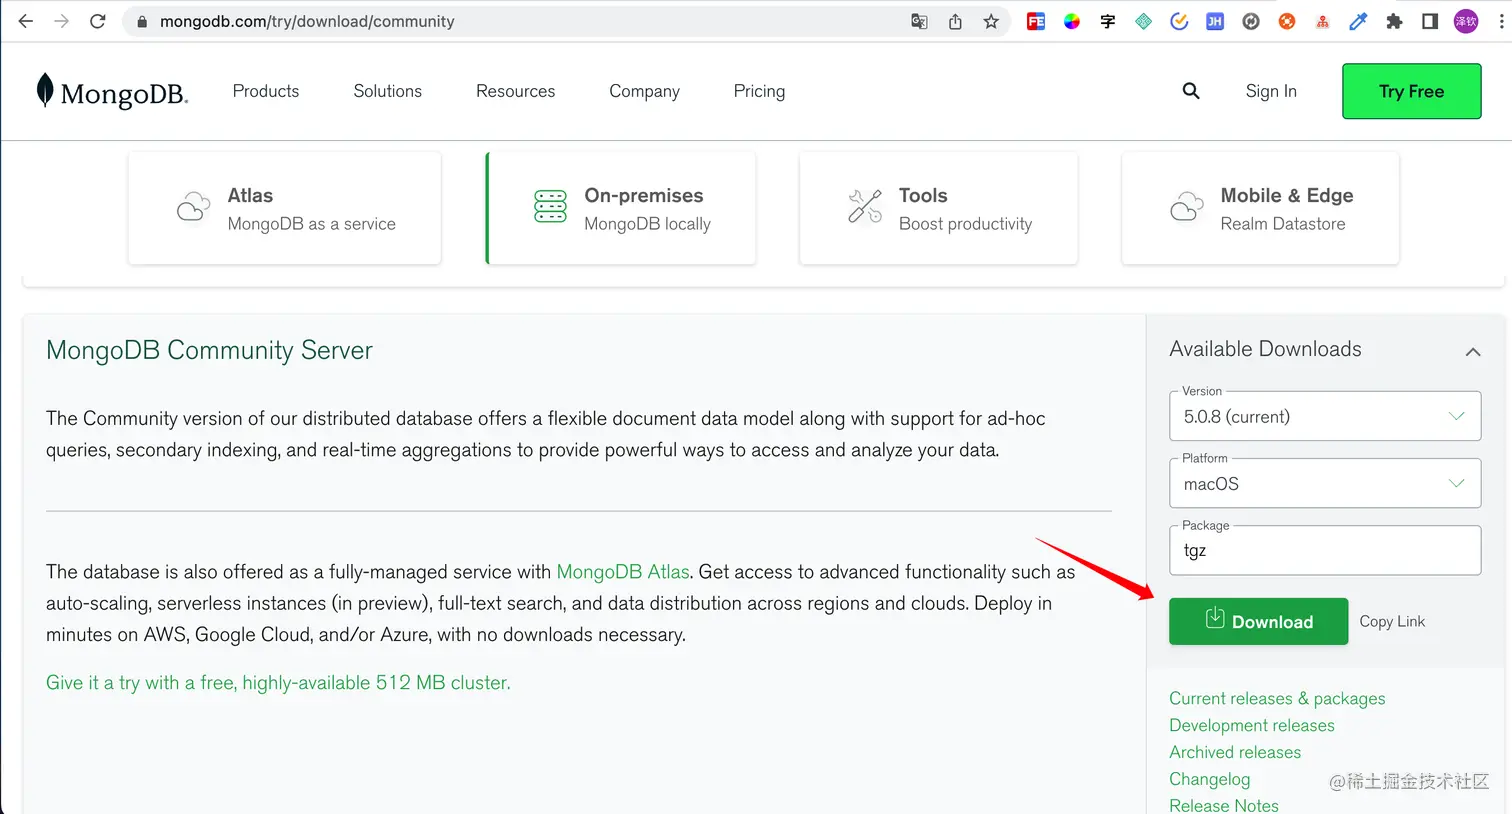Image resolution: width=1512 pixels, height=814 pixels.
Task: Open the 字 font extension
Action: pos(1108,21)
